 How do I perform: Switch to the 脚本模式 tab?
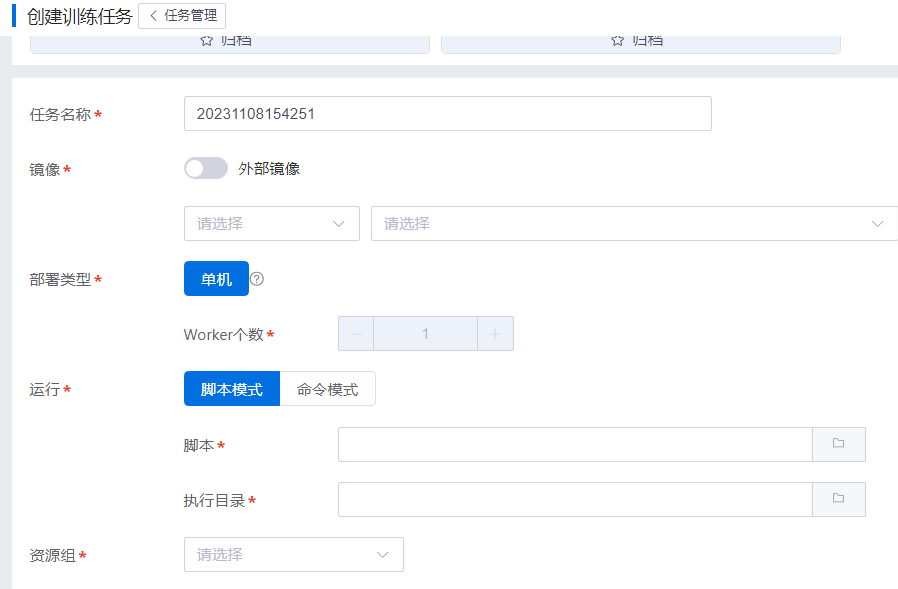click(x=232, y=389)
